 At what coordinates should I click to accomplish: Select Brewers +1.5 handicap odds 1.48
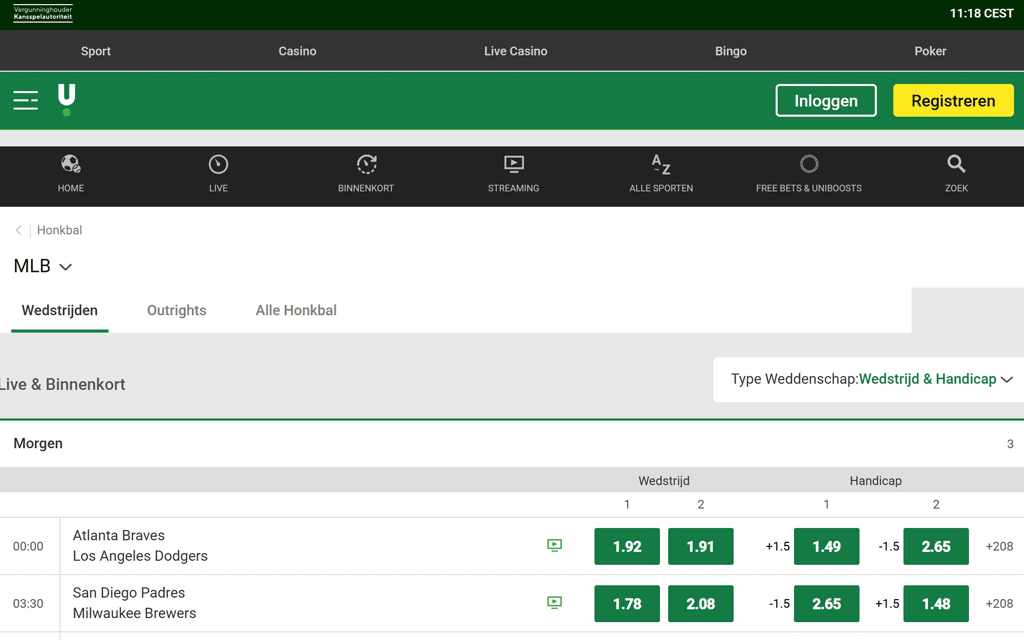[936, 604]
